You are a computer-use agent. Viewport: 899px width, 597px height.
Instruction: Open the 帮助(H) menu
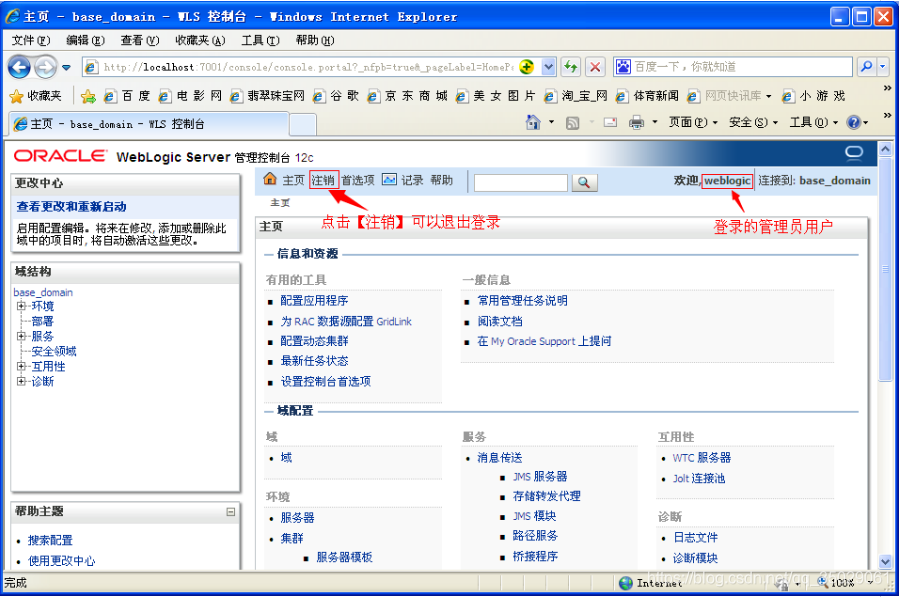click(x=315, y=40)
